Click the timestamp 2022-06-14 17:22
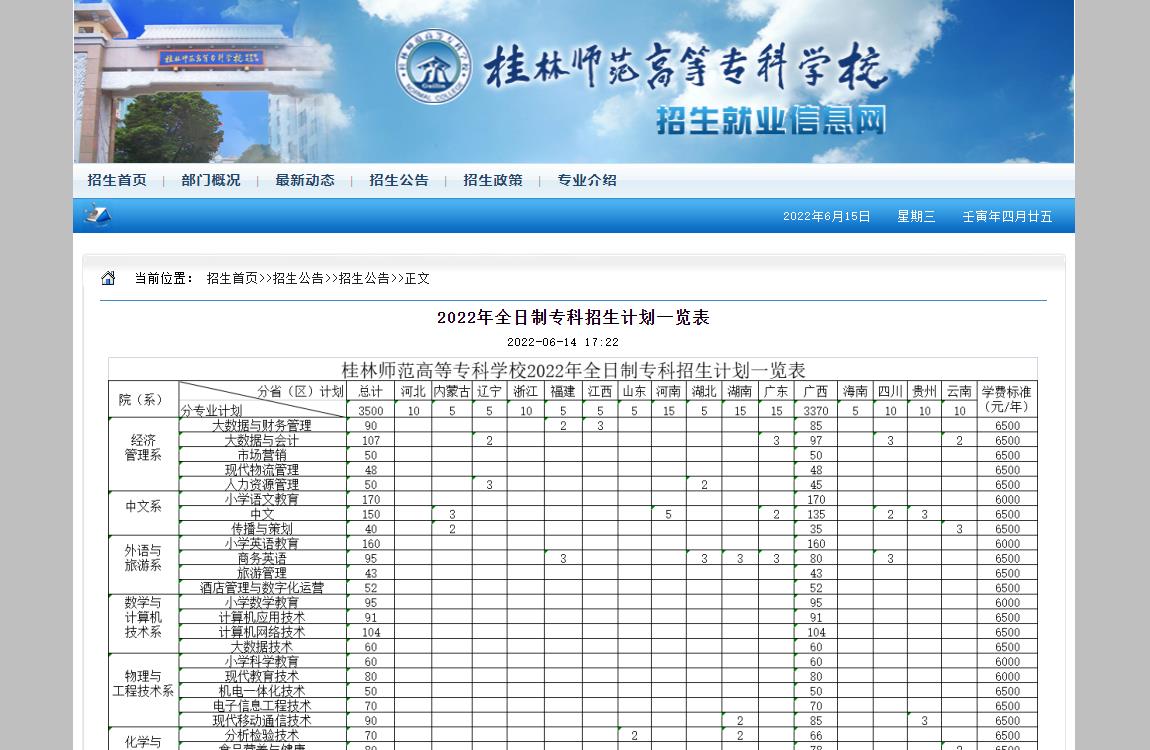The height and width of the screenshot is (750, 1150). pos(563,342)
